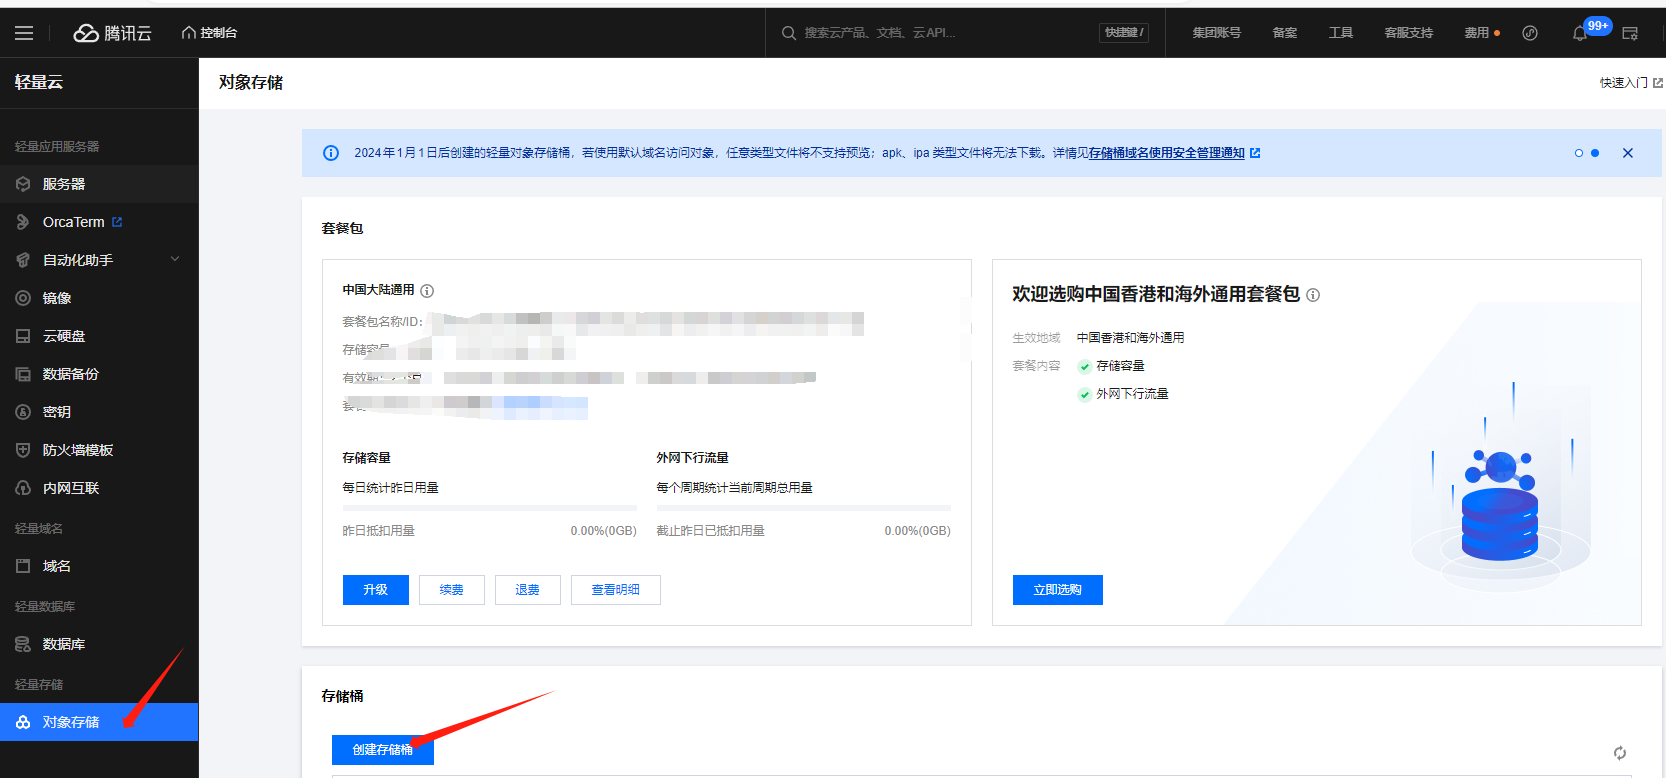Viewport: 1666px width, 778px height.
Task: Click the 查看明细 details button
Action: 616,590
